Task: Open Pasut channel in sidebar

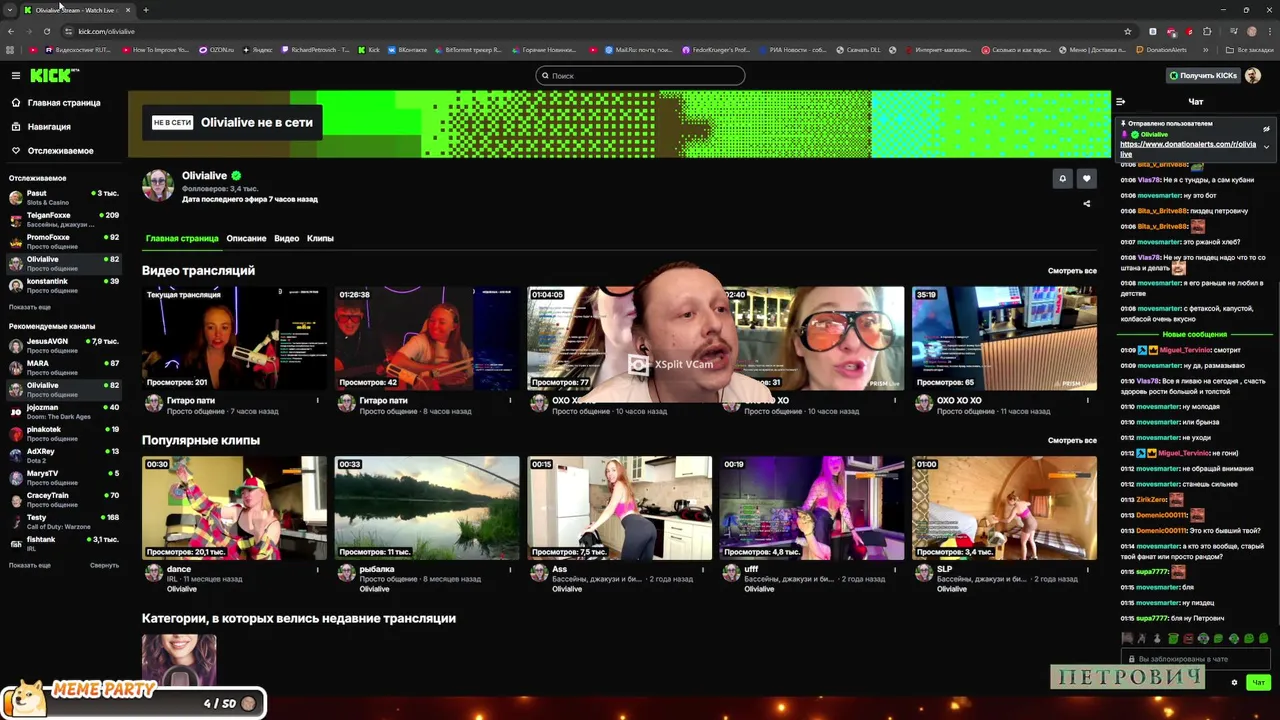Action: pyautogui.click(x=64, y=197)
